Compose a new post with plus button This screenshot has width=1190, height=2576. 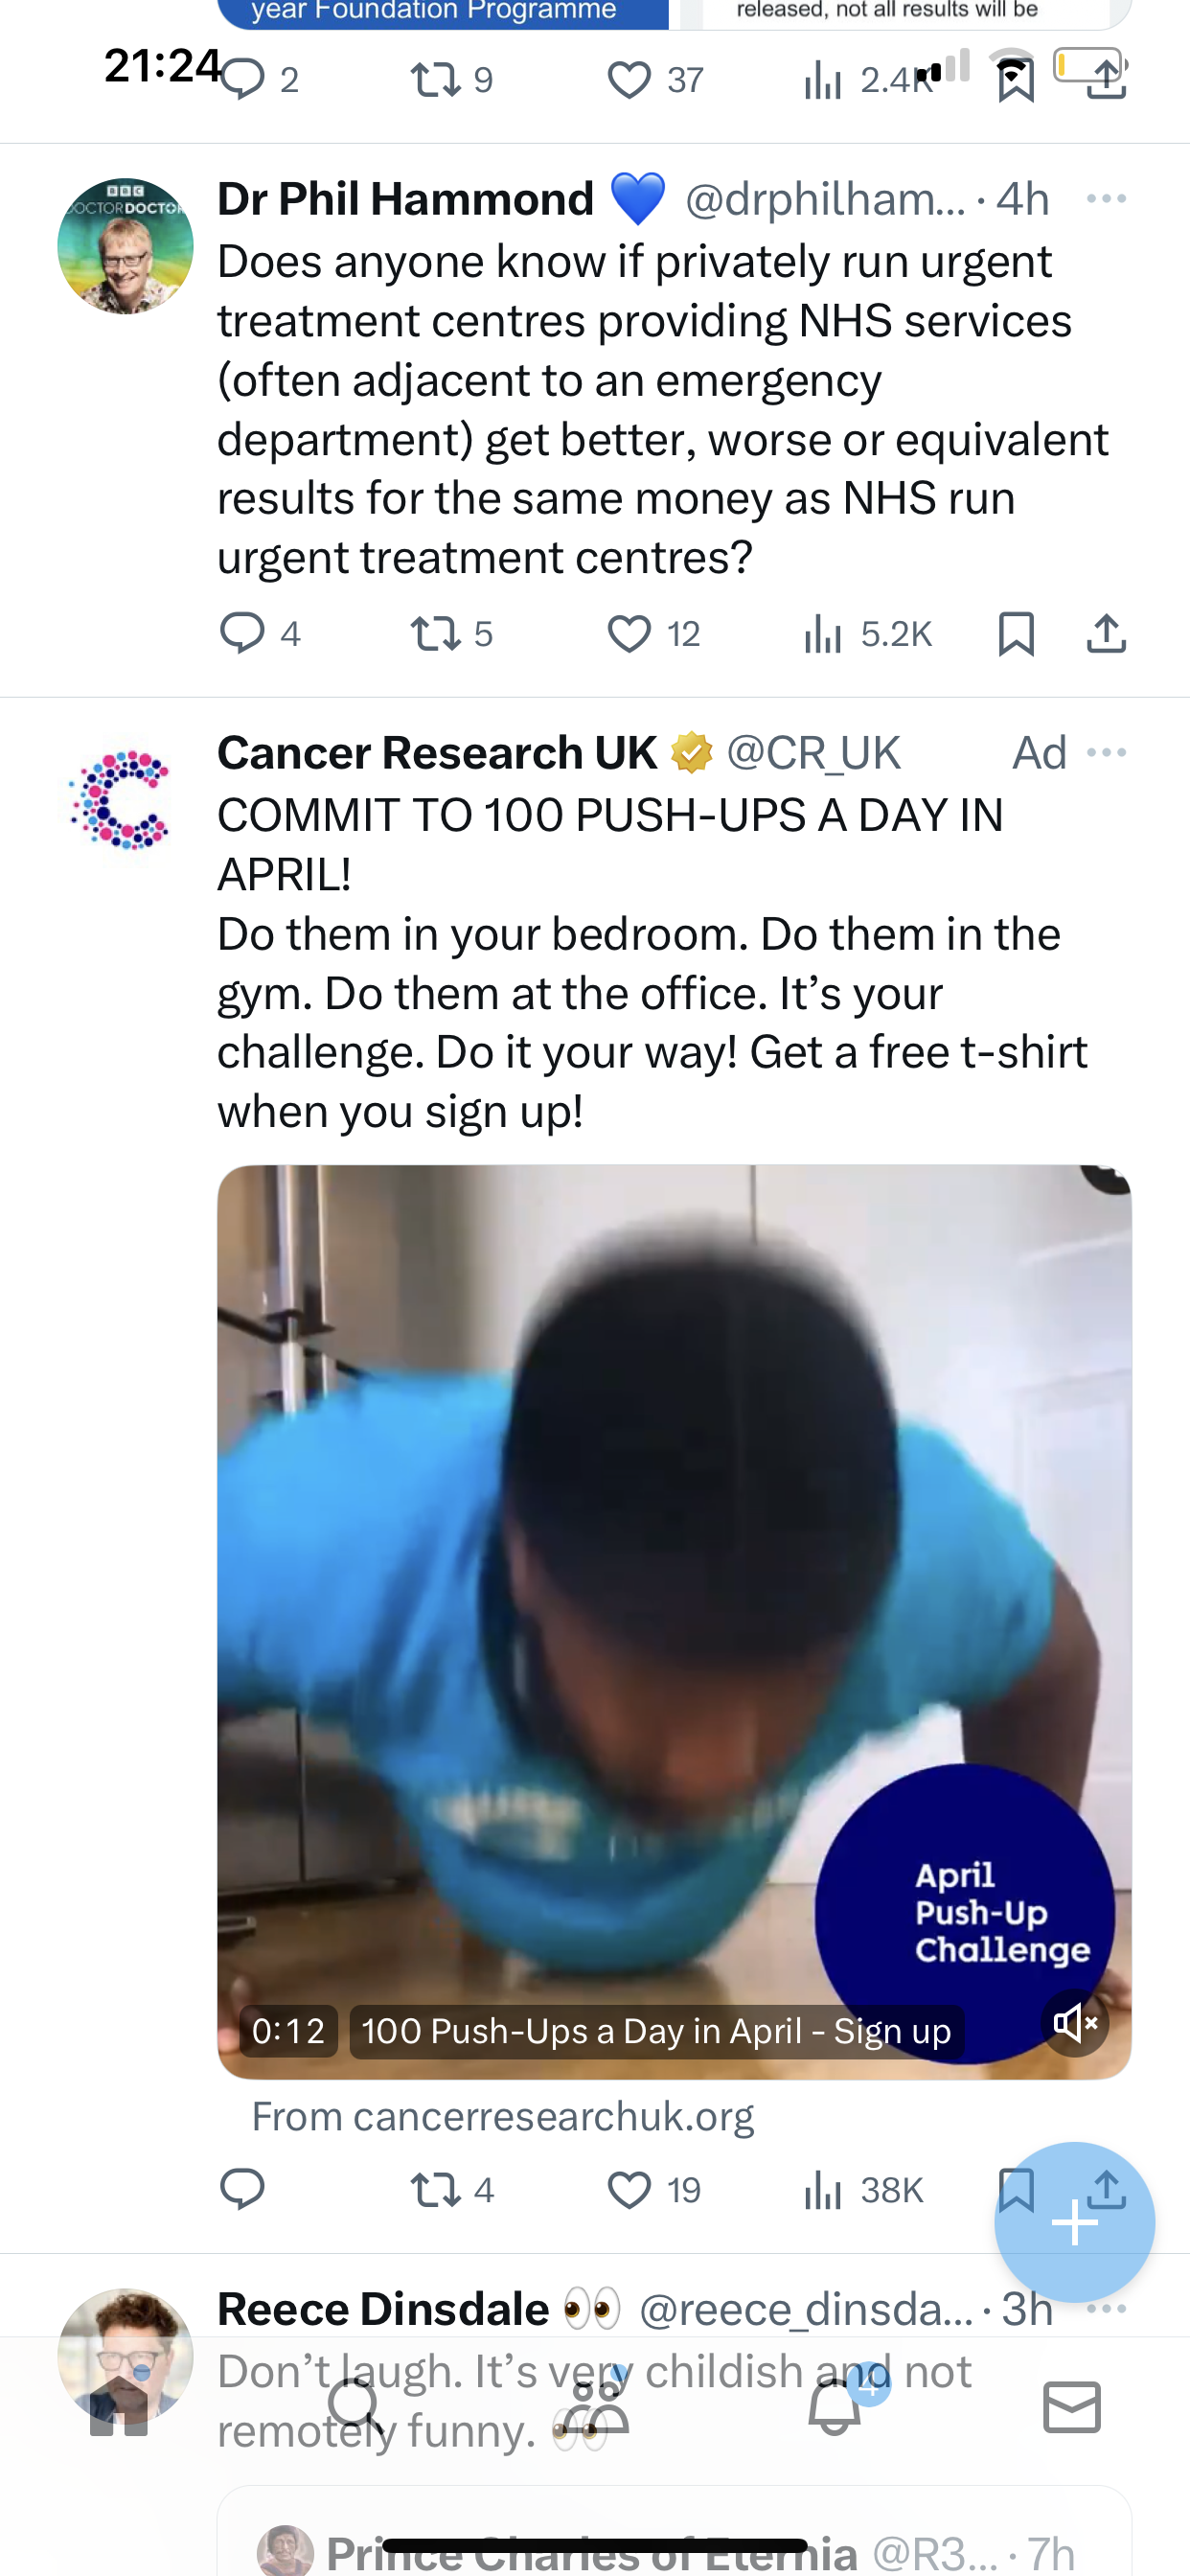tap(1074, 2222)
